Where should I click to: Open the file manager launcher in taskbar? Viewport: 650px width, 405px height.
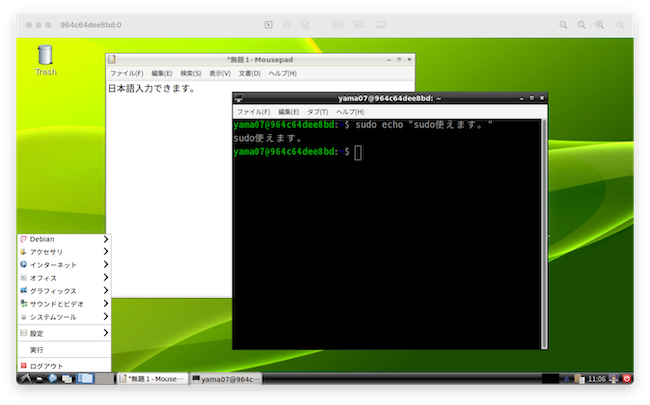pyautogui.click(x=39, y=379)
